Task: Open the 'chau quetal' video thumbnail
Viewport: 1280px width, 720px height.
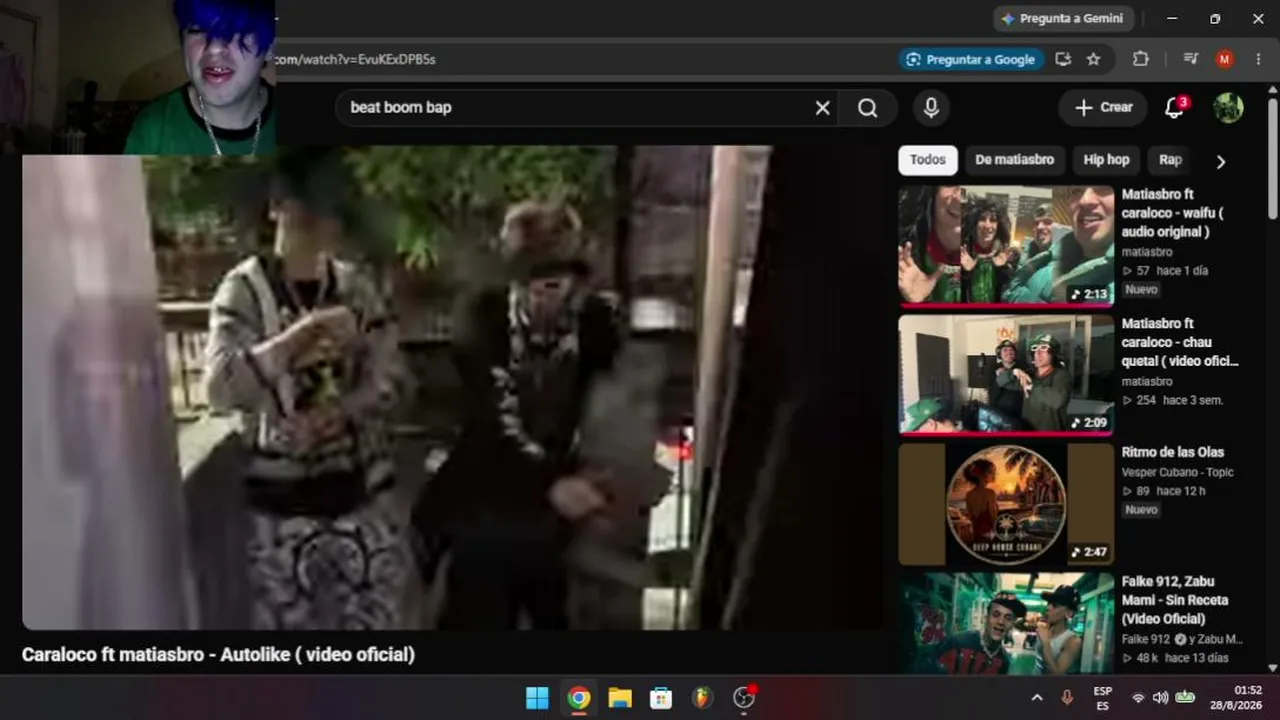Action: [1006, 375]
